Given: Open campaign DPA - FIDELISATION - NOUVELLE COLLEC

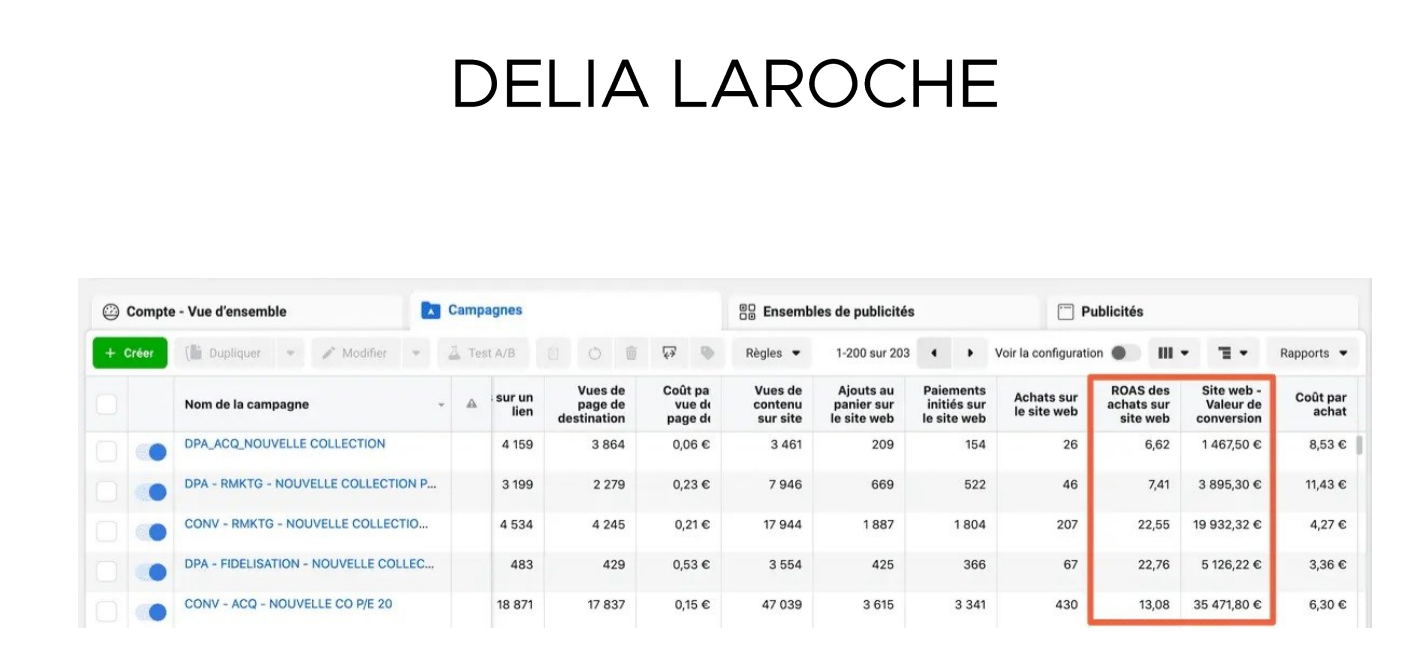Looking at the screenshot, I should click(309, 564).
